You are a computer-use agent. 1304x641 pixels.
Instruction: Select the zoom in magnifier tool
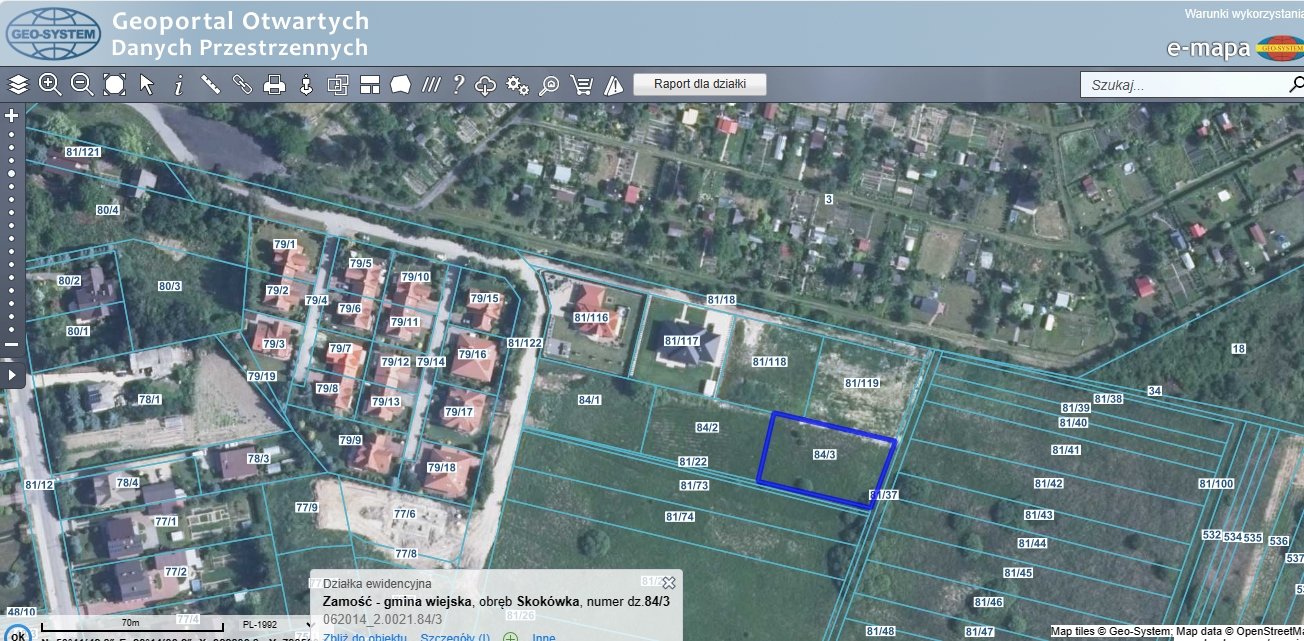click(x=50, y=84)
